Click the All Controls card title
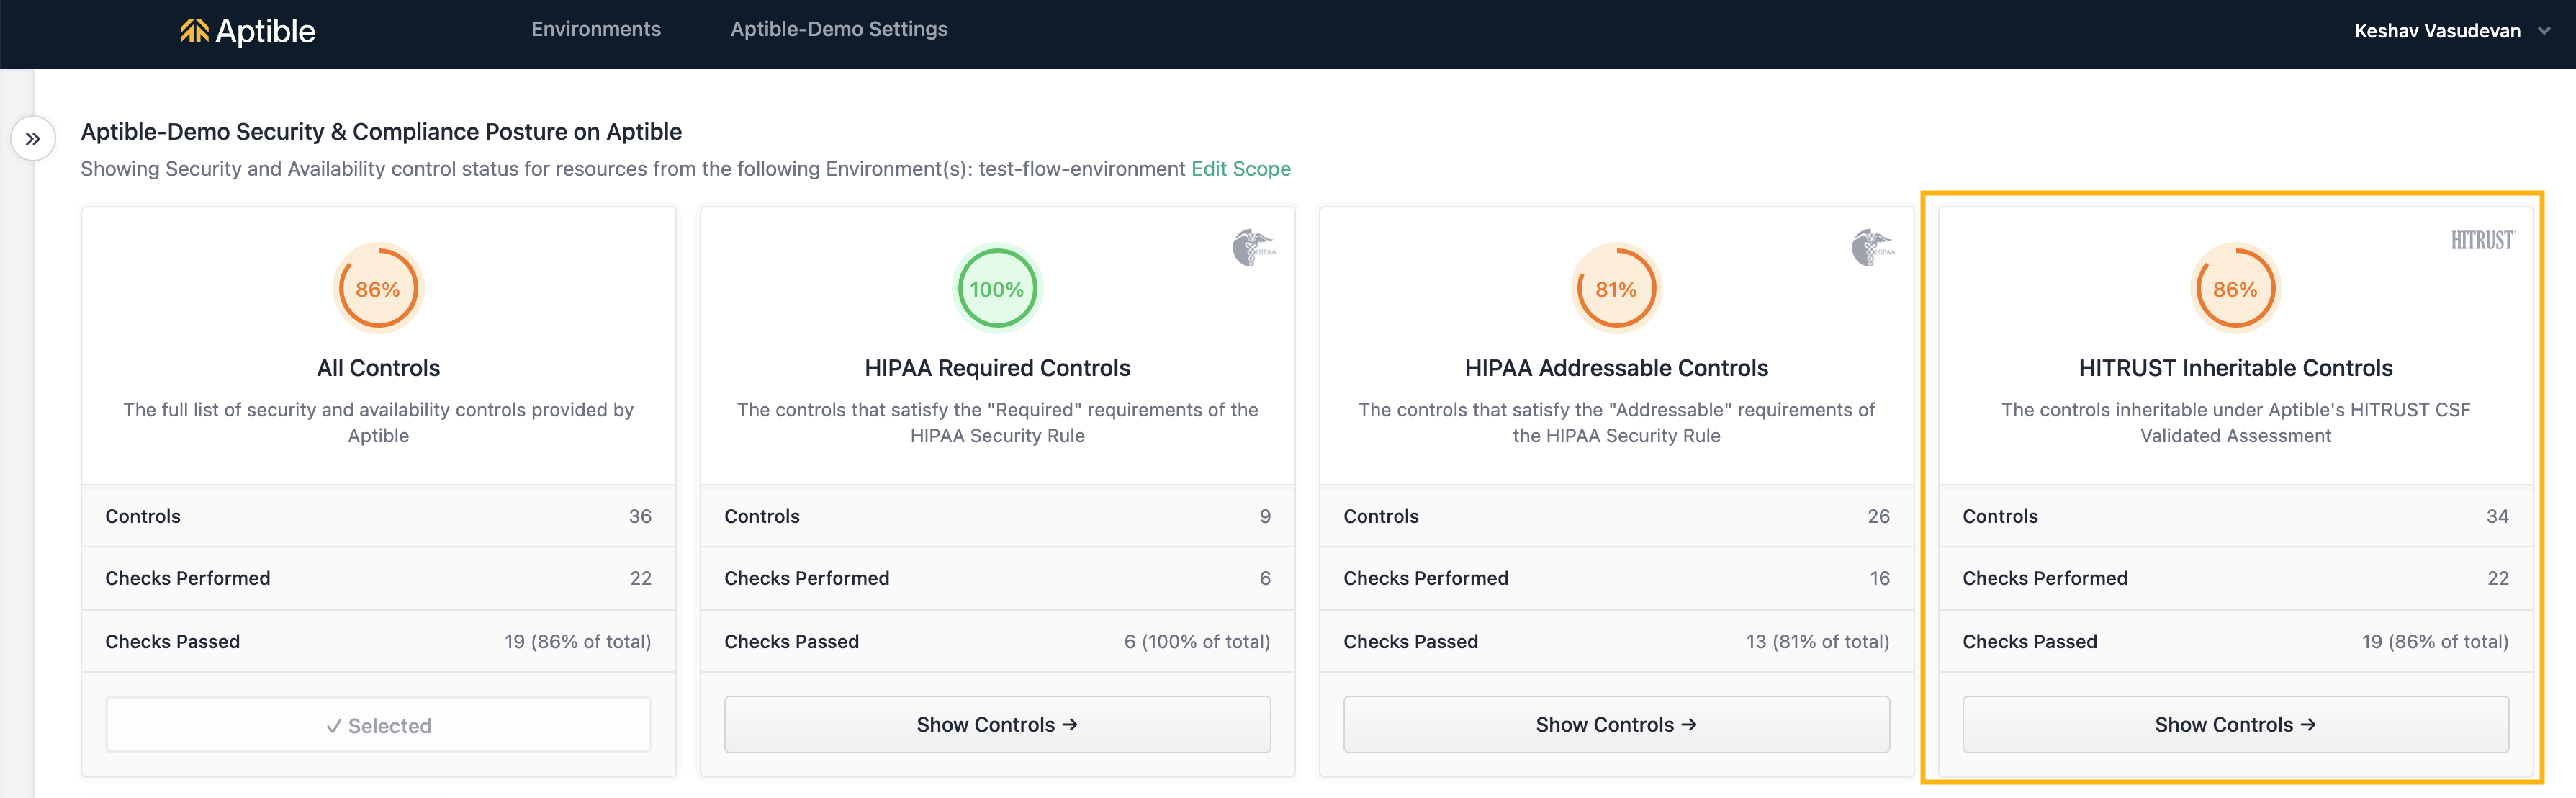 point(378,368)
